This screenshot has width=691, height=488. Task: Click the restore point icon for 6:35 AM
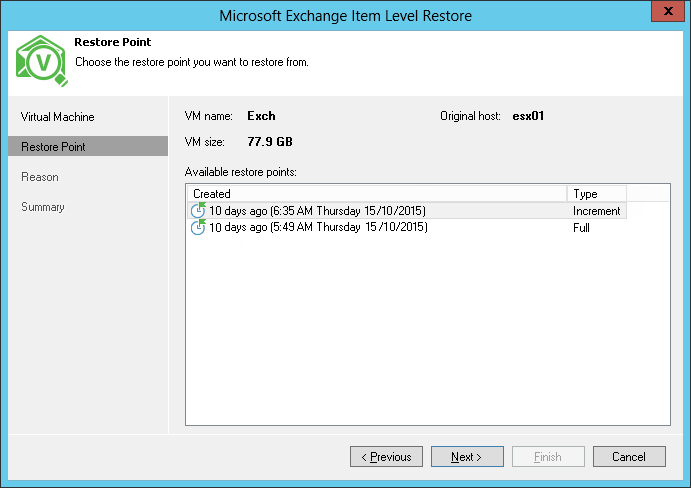tap(198, 210)
